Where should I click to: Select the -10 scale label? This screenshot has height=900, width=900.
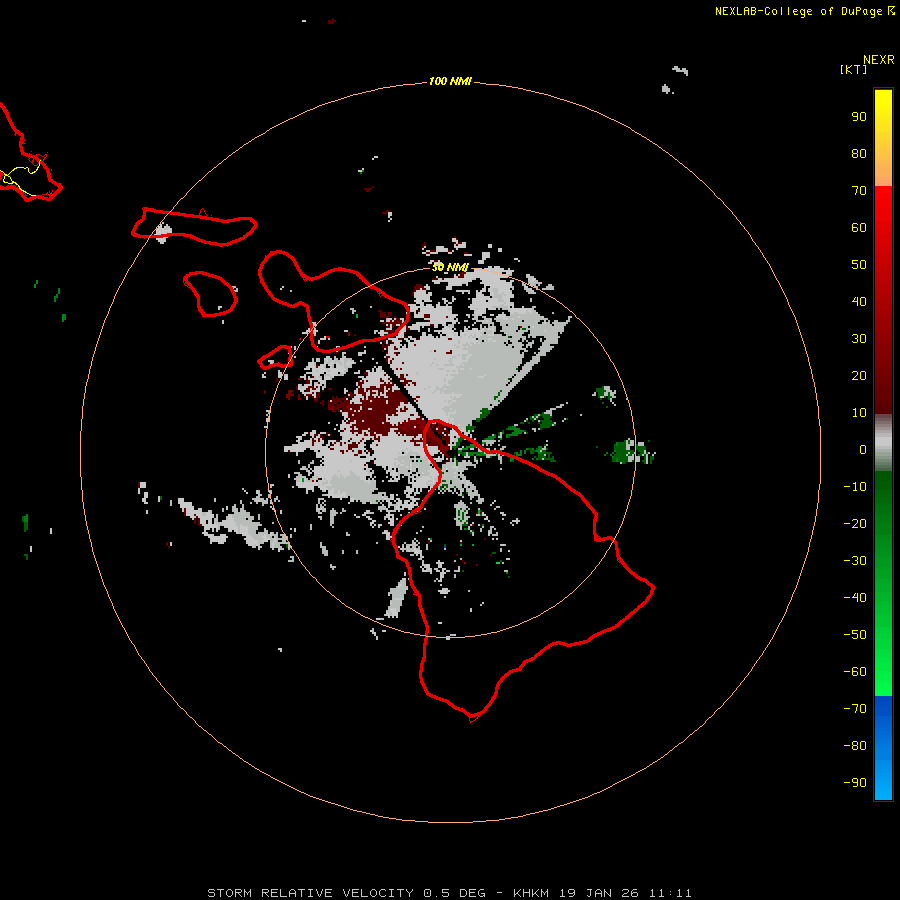pos(855,487)
